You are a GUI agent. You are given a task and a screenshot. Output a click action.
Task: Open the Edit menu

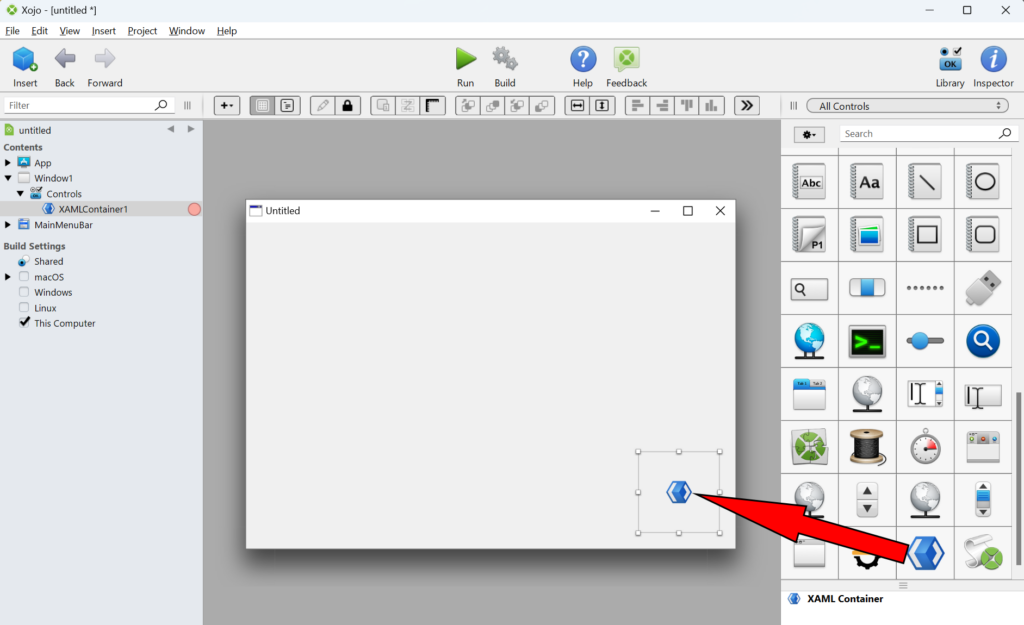pyautogui.click(x=39, y=31)
